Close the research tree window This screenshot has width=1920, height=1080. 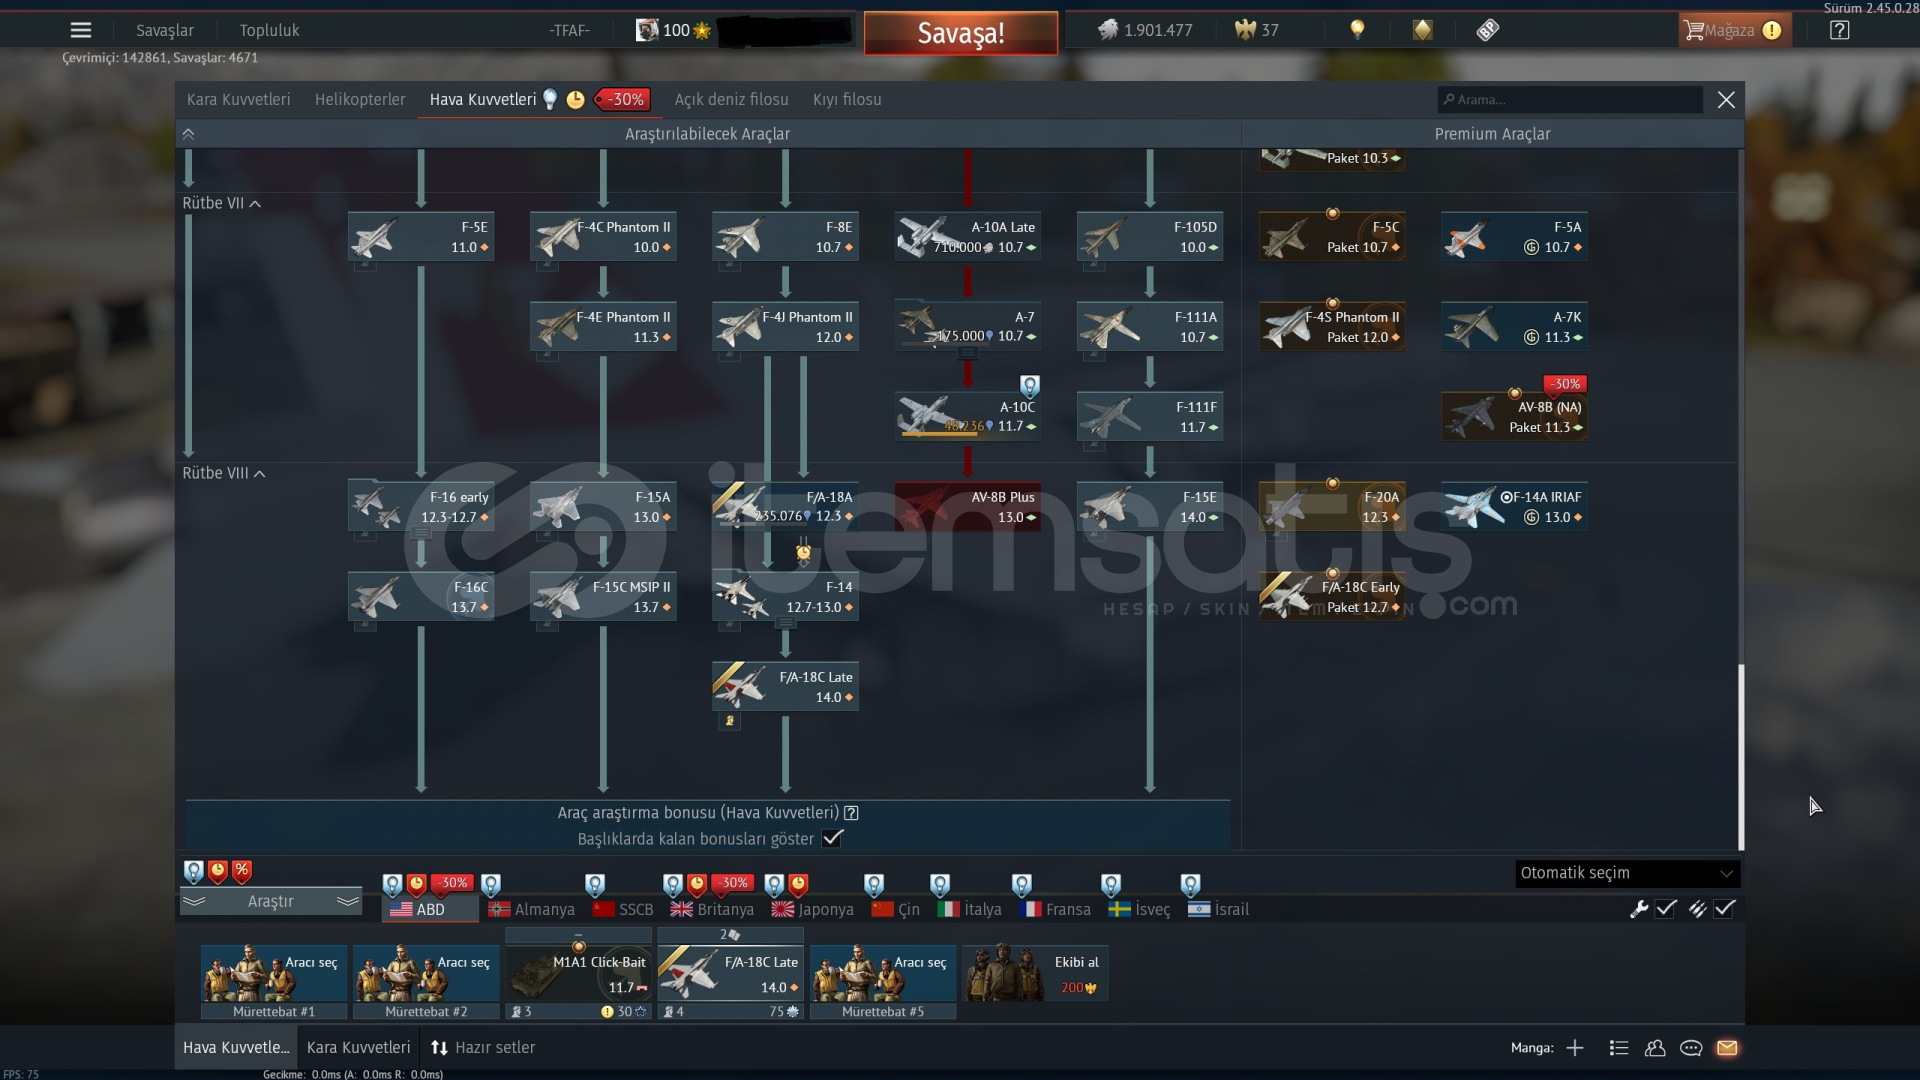tap(1726, 99)
